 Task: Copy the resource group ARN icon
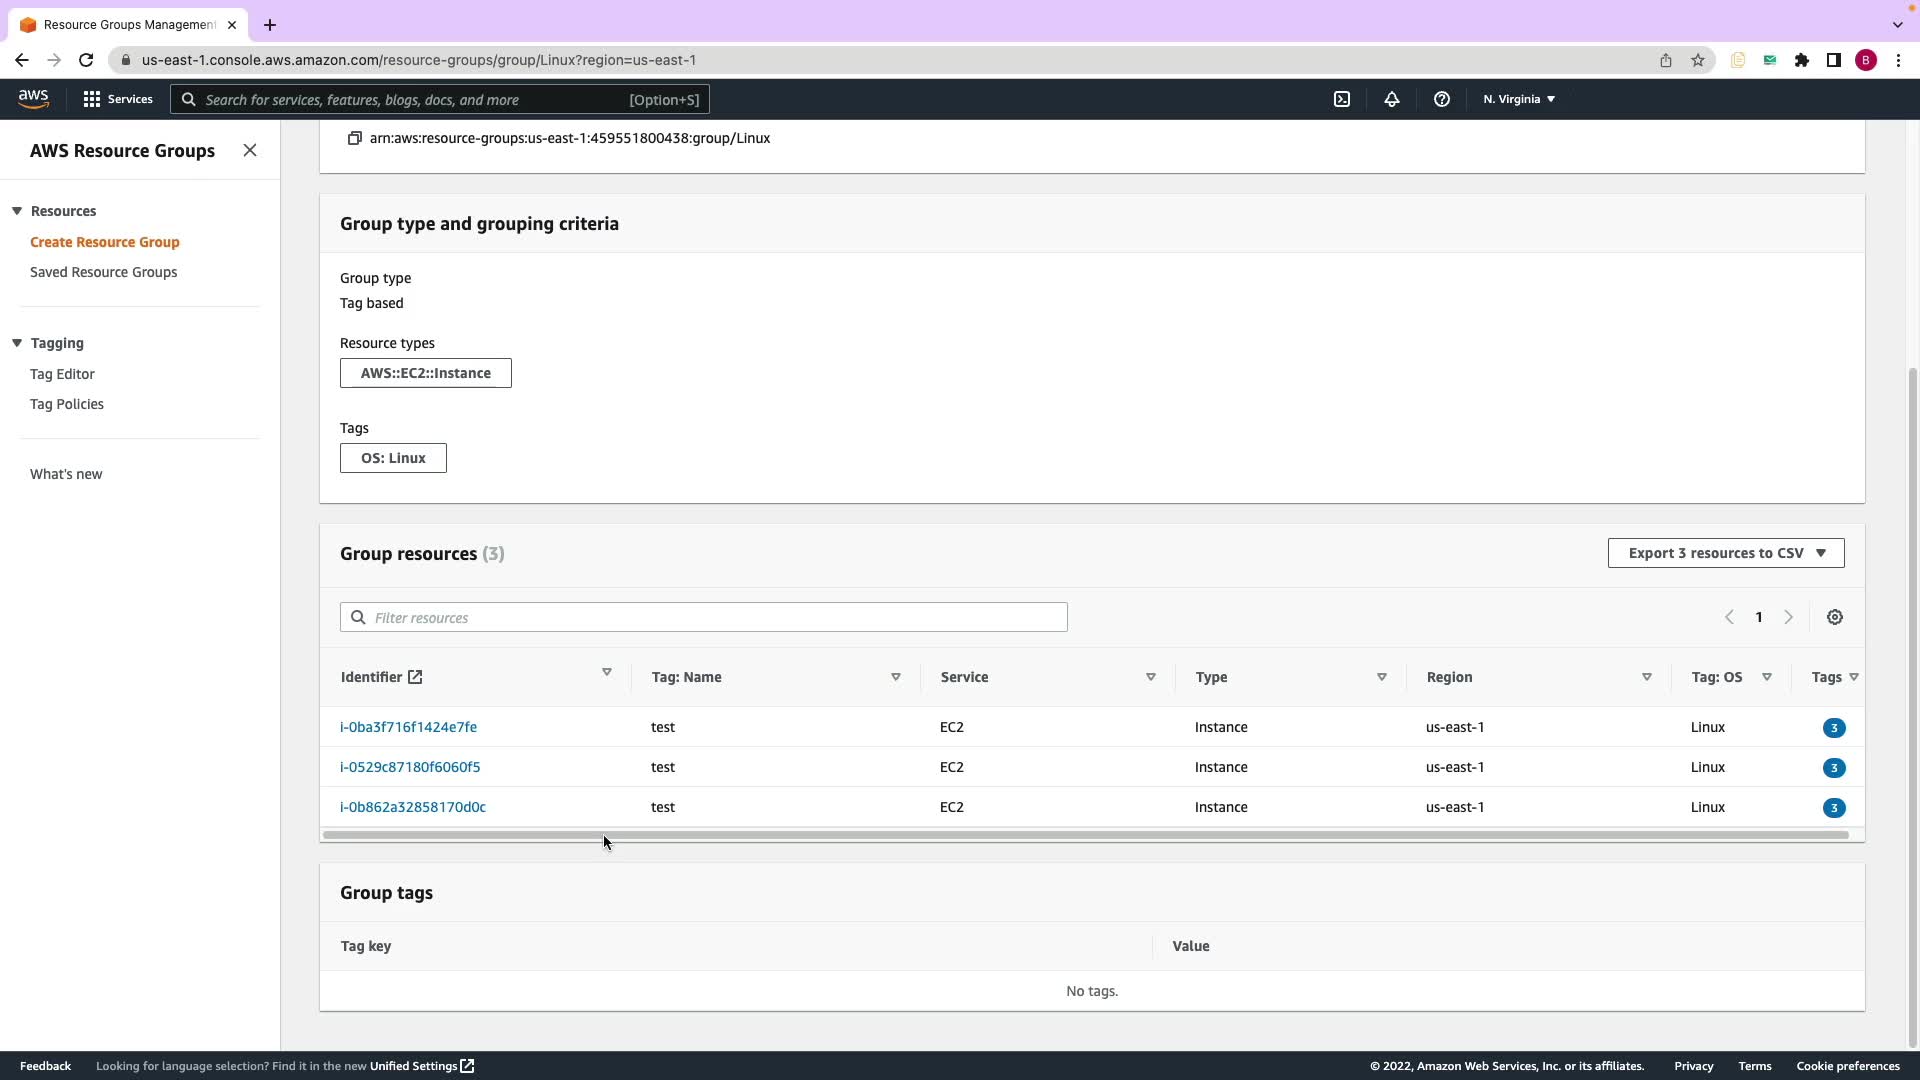[x=354, y=138]
